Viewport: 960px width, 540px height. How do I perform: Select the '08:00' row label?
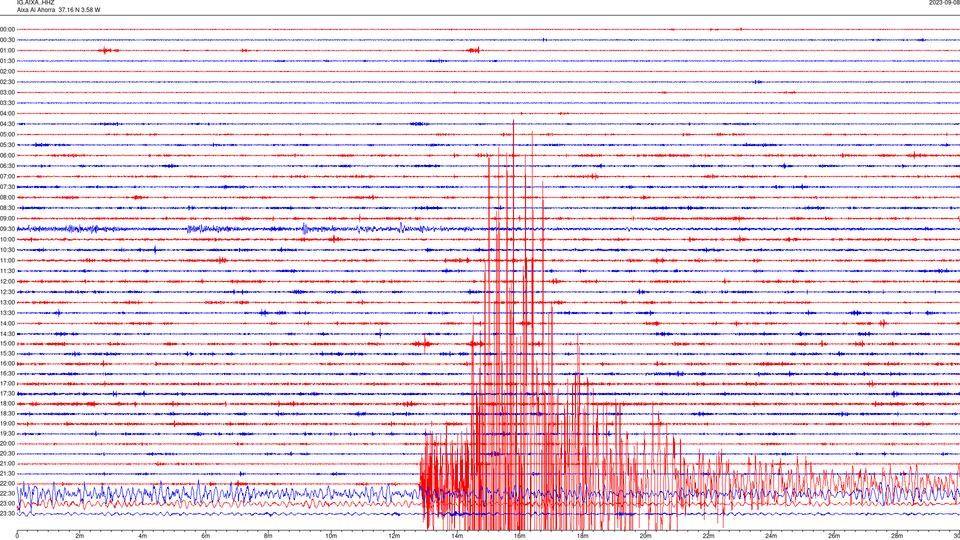coord(7,198)
